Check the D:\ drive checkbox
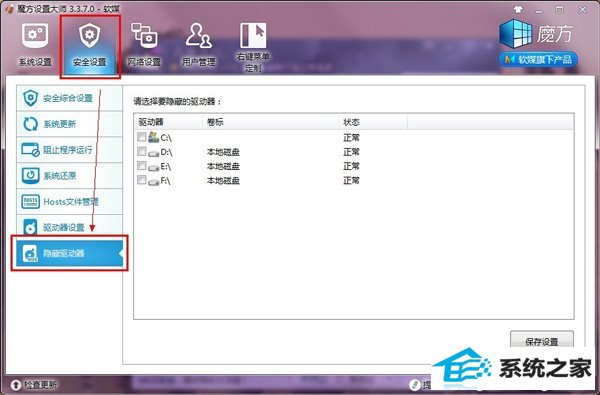The width and height of the screenshot is (600, 395). [x=142, y=152]
